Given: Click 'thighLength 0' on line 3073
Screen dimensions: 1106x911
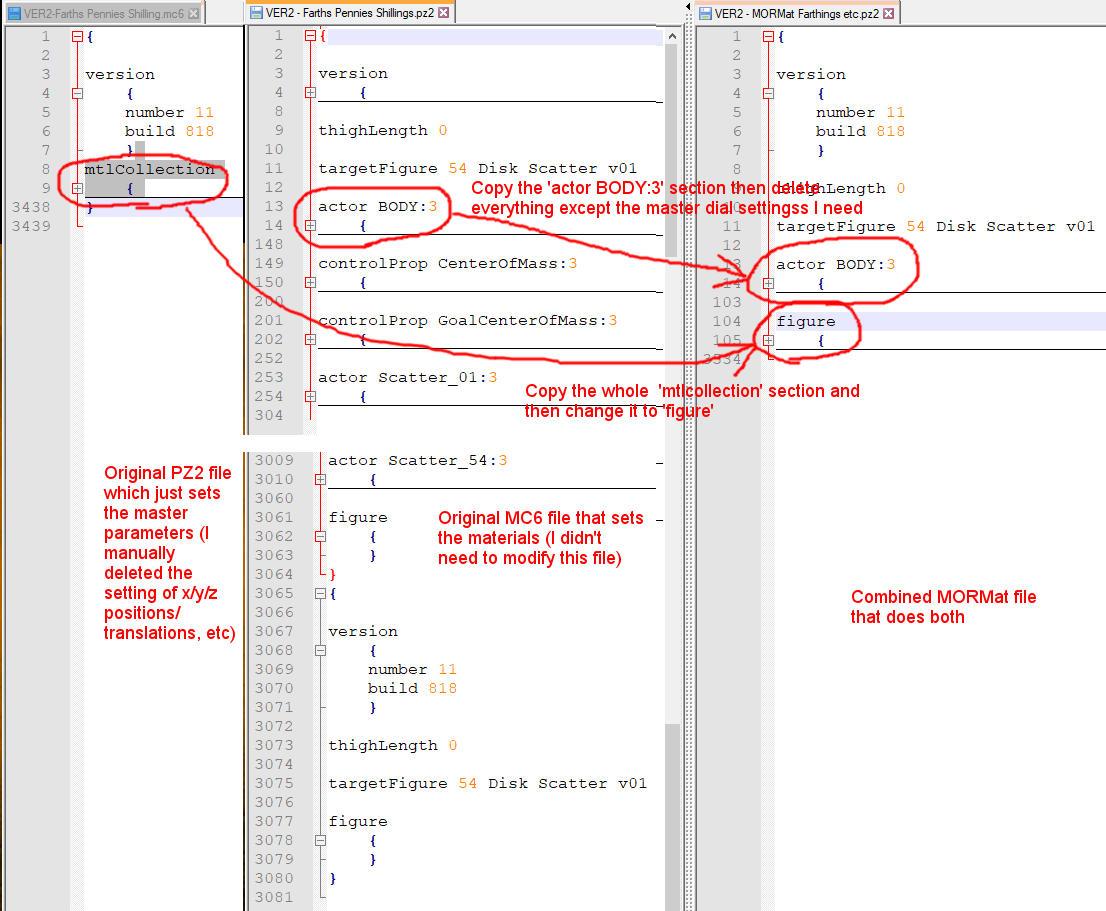Looking at the screenshot, I should pos(393,746).
